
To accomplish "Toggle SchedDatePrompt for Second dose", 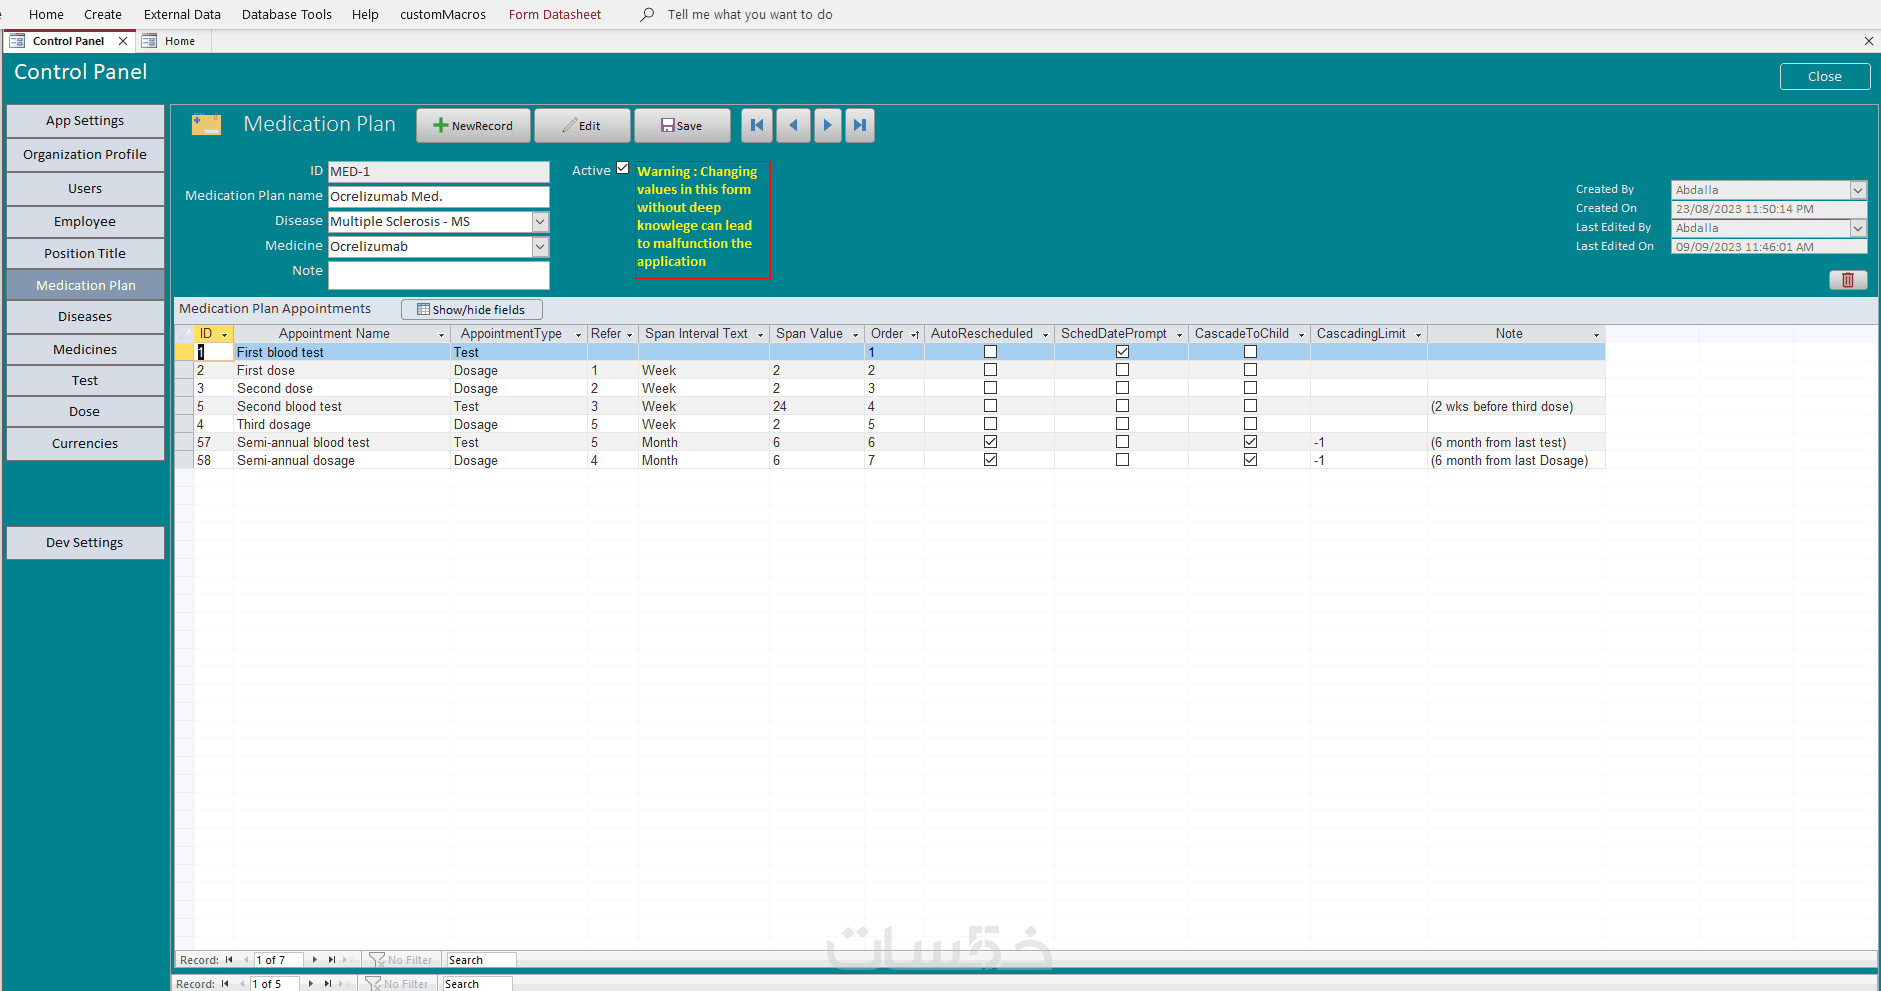I will click(1122, 388).
